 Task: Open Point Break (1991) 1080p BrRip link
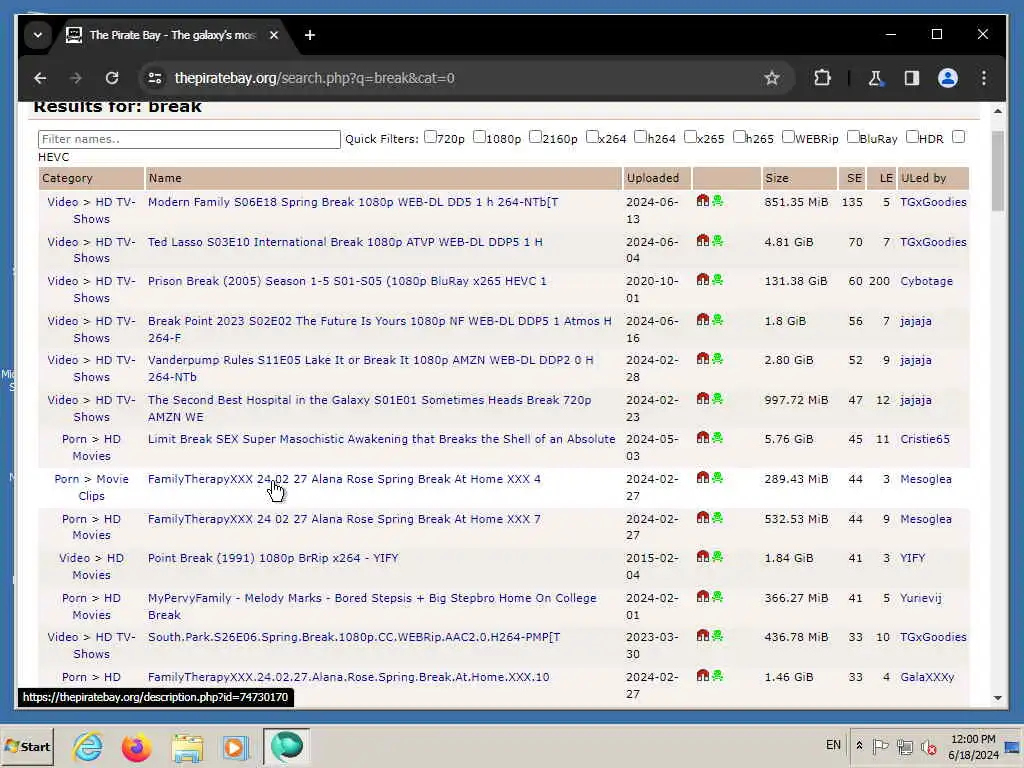[x=273, y=558]
